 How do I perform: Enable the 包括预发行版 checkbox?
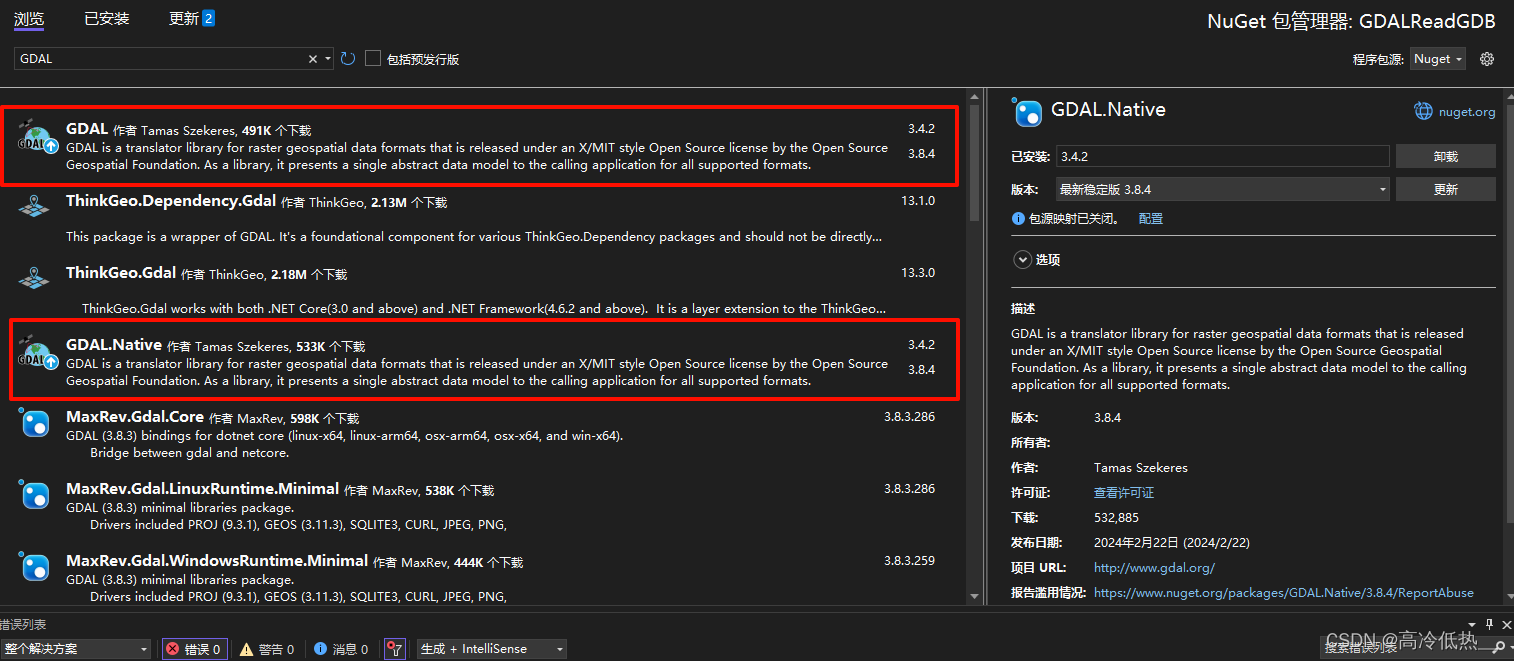click(372, 57)
